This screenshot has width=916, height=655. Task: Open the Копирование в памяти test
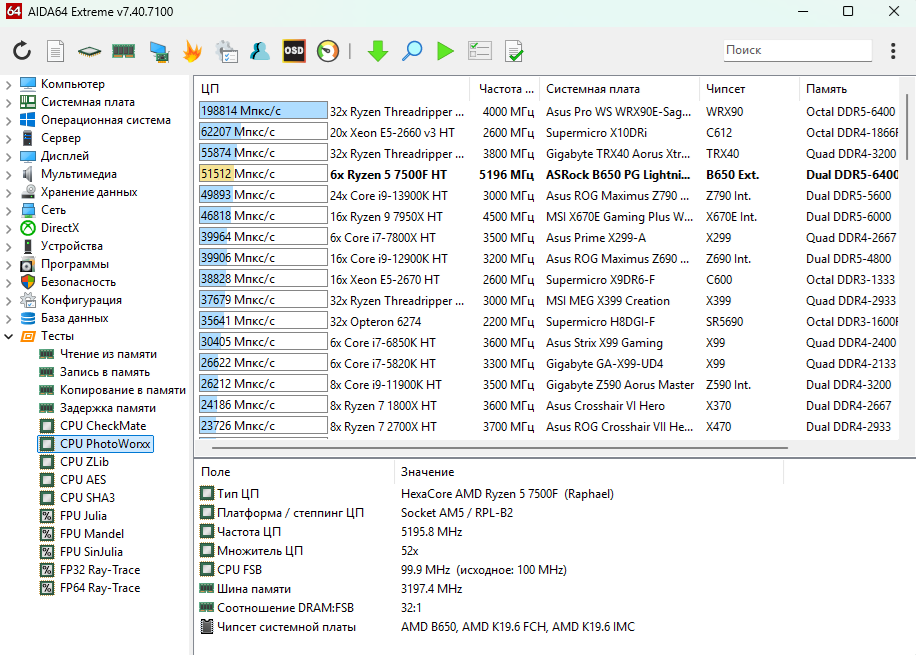(123, 390)
